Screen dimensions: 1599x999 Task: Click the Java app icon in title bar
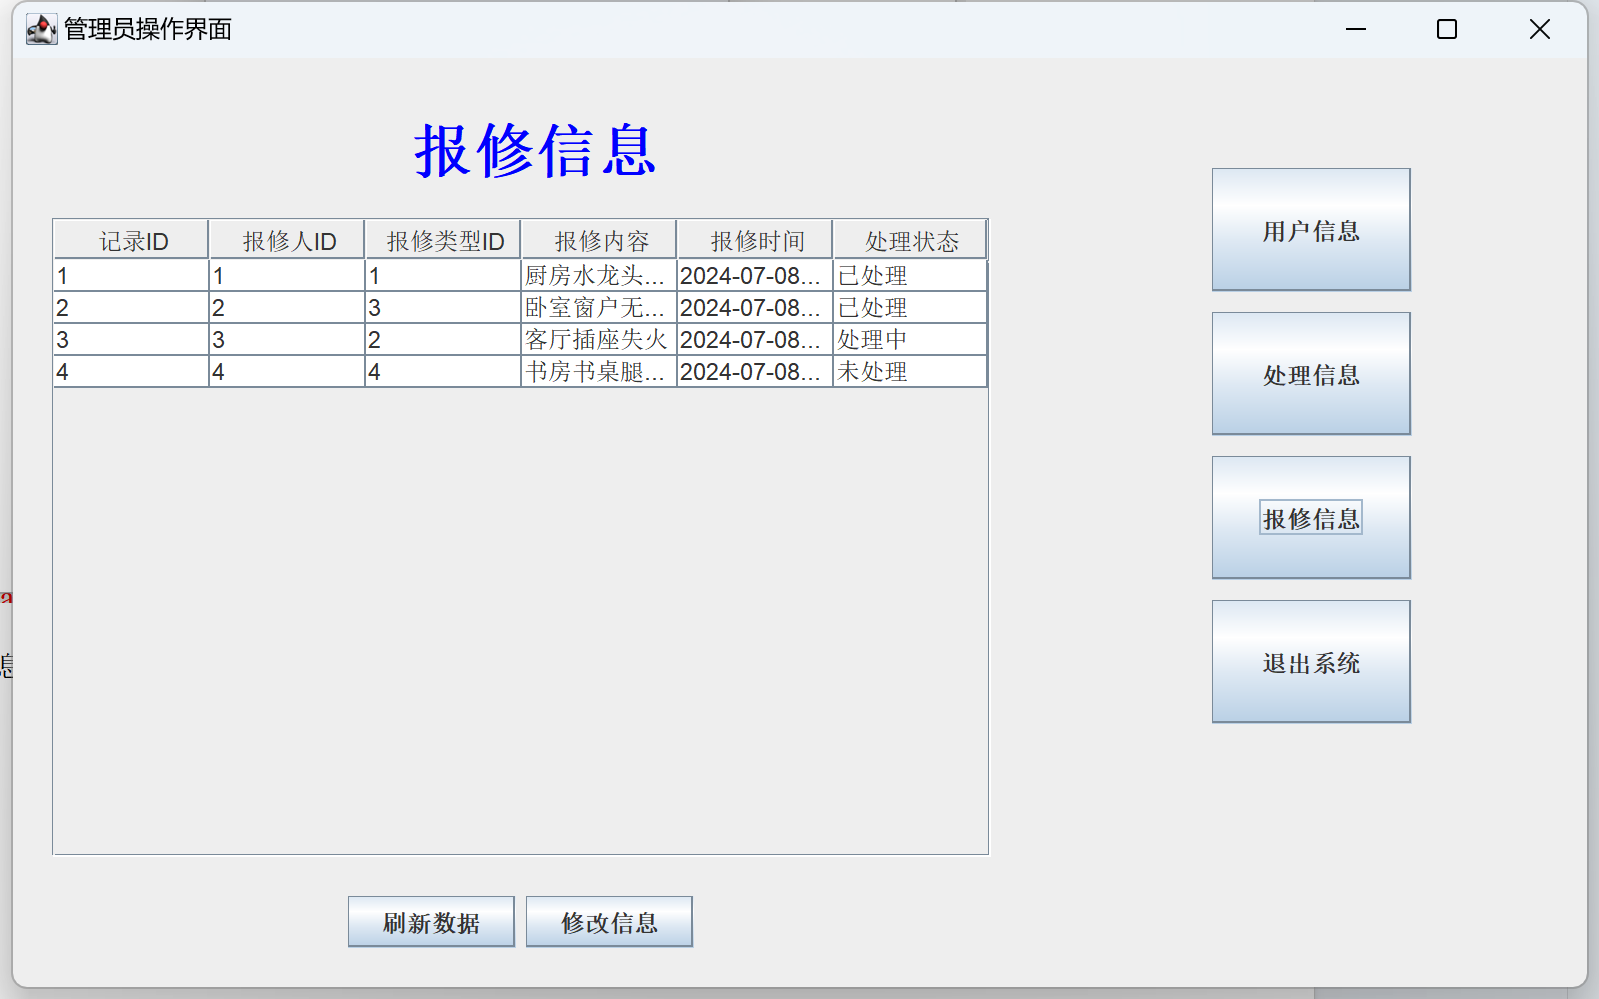click(x=41, y=29)
